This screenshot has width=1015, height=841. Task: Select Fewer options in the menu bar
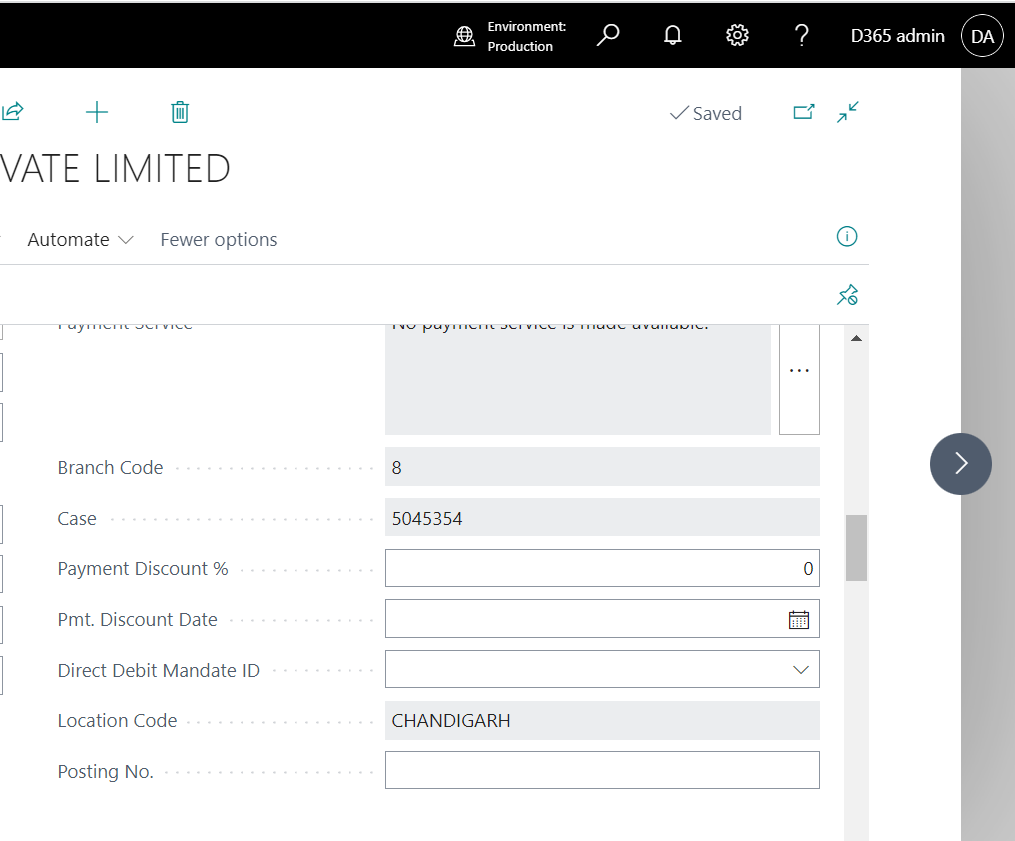pos(218,239)
